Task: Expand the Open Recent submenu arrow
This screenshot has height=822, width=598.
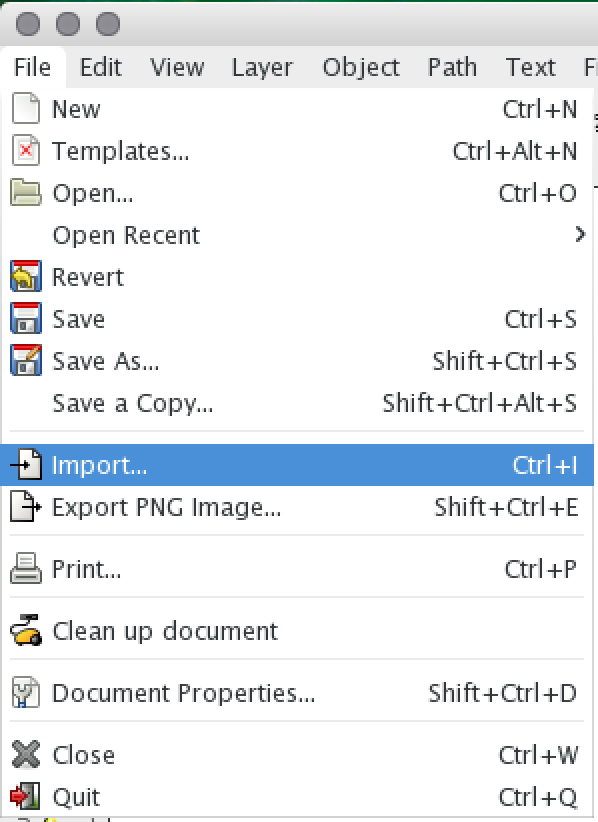Action: [x=580, y=234]
